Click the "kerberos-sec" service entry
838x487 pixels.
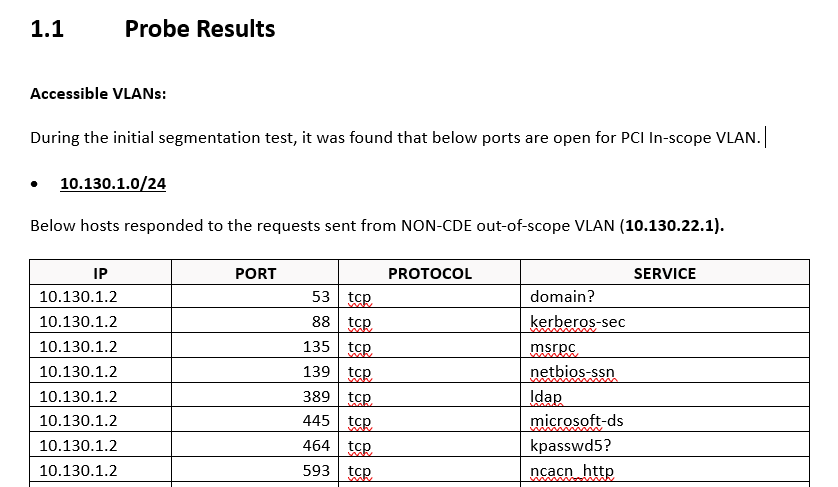point(577,322)
